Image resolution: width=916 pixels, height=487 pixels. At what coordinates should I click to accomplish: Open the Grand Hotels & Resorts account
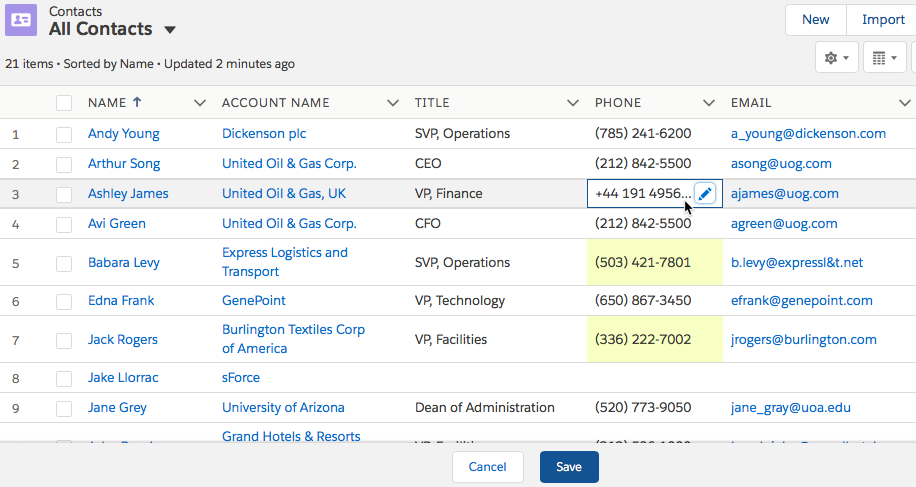[x=291, y=436]
